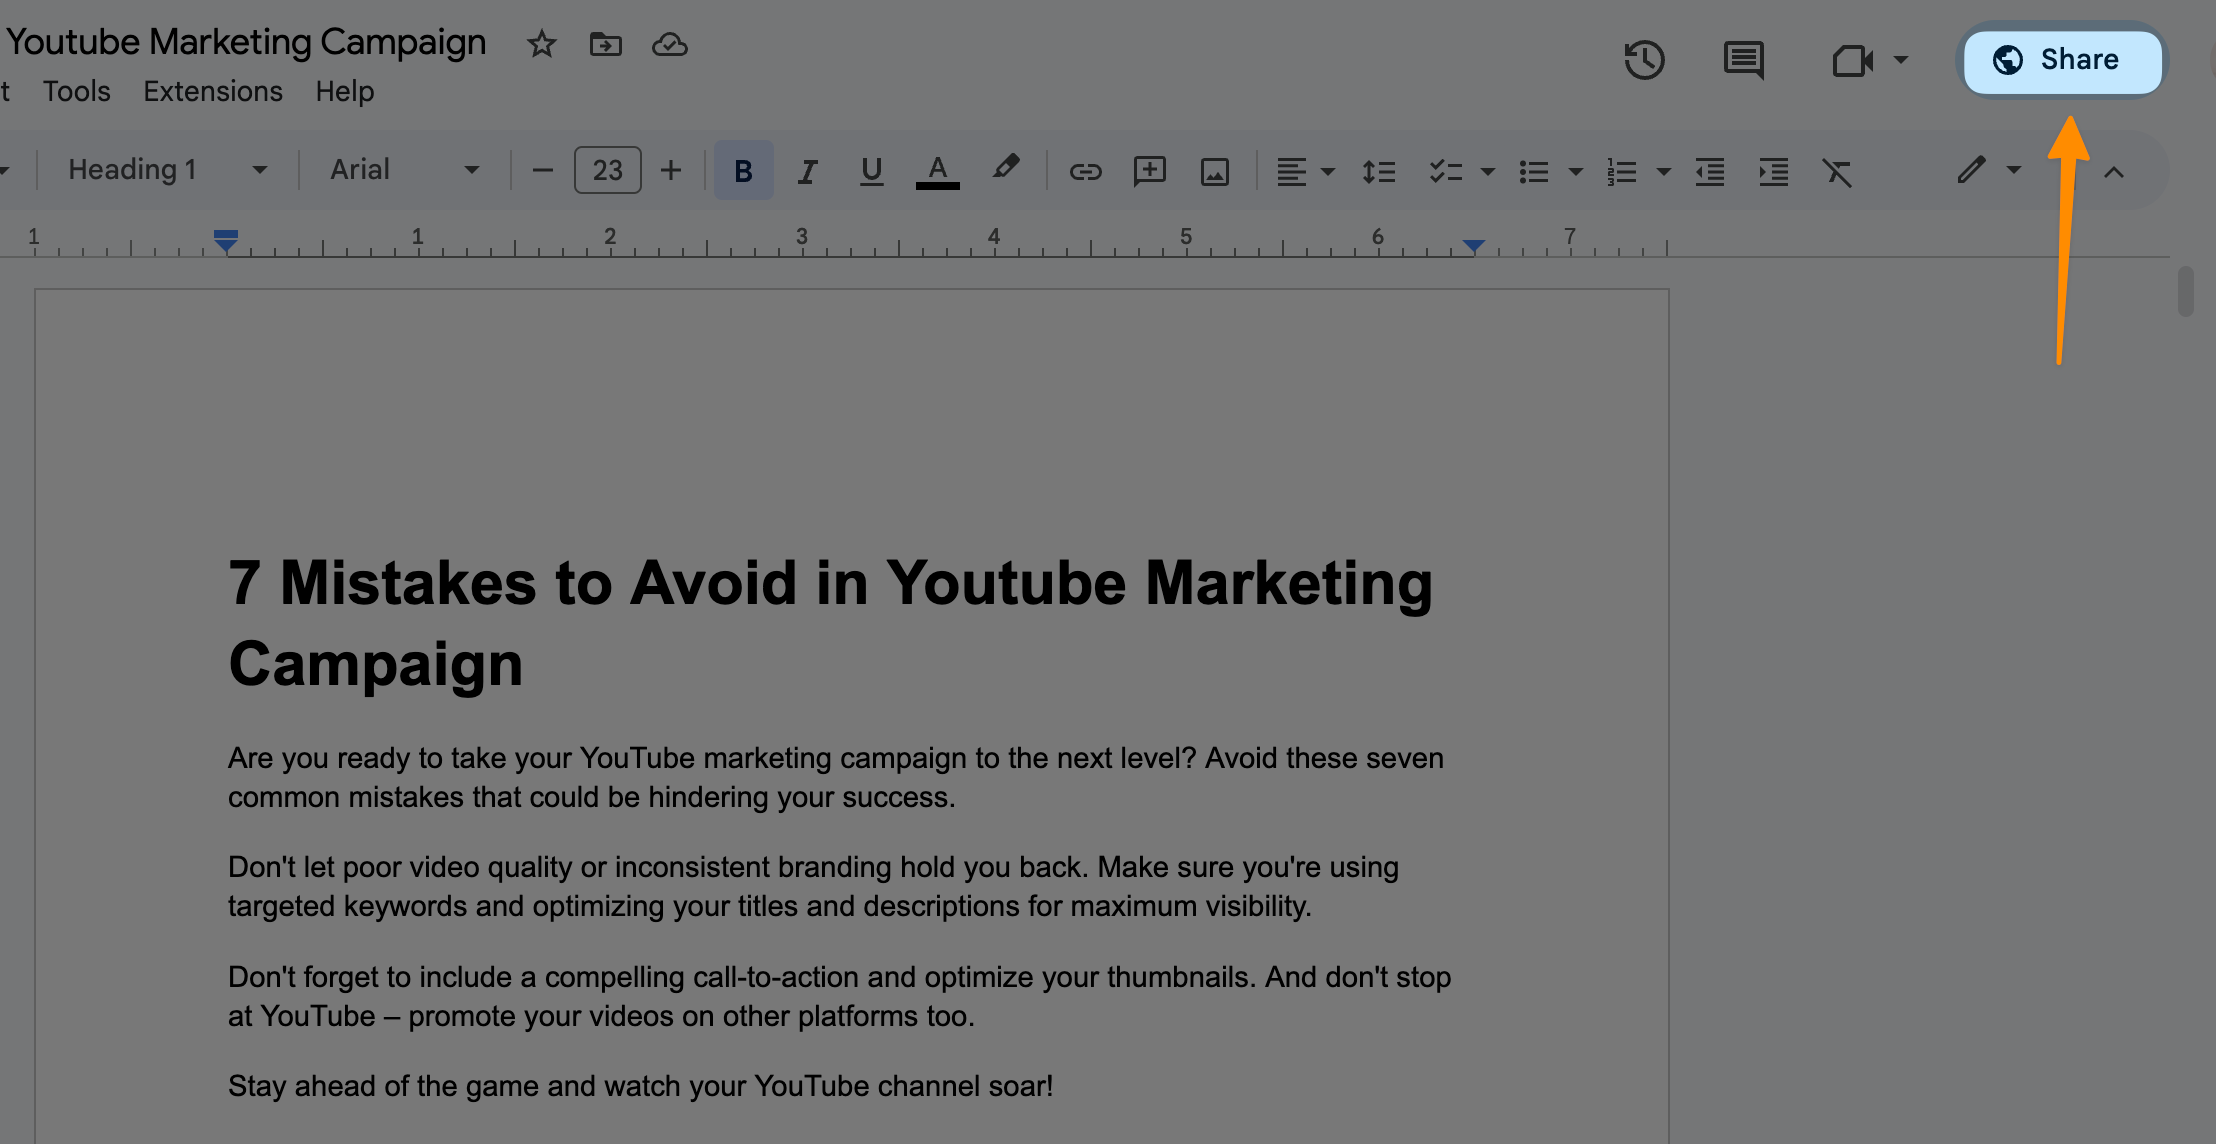Open the Extensions menu

[212, 91]
